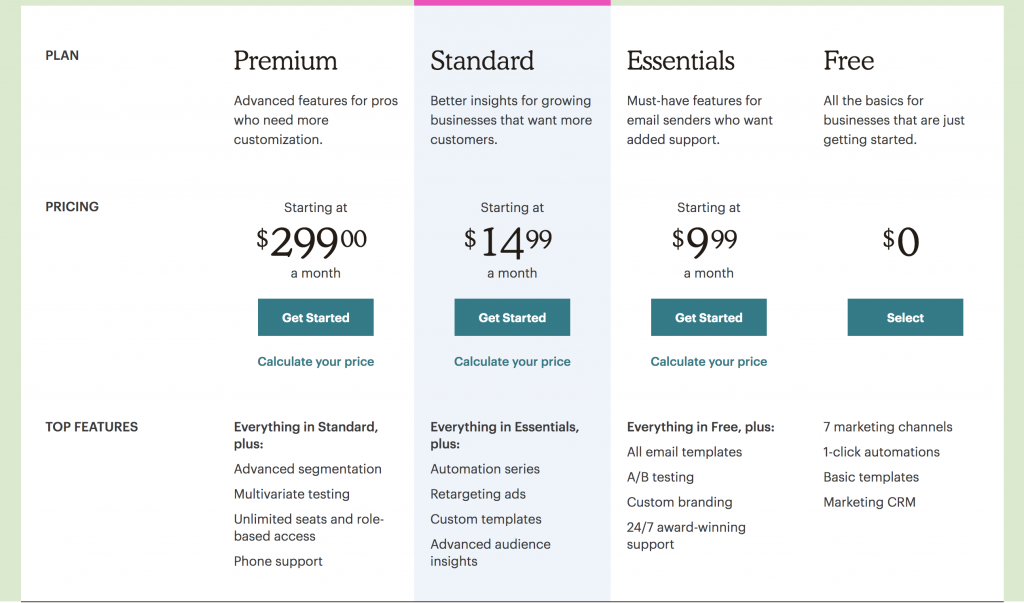Click the A/B testing feature text
1024x603 pixels.
(662, 477)
